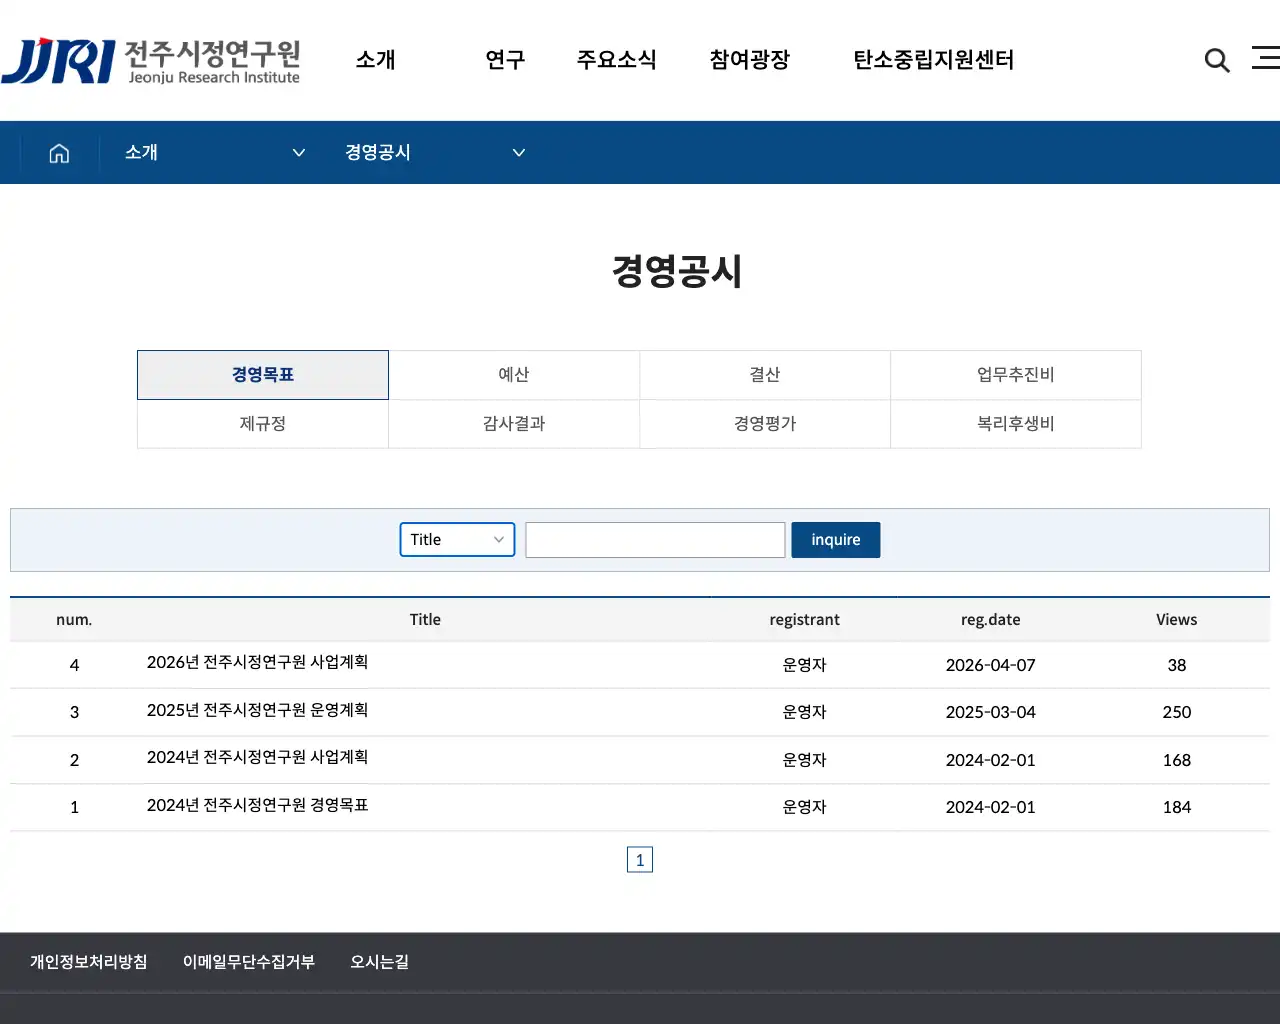Viewport: 1280px width, 1024px height.
Task: Click the view count 168 cell
Action: (1177, 760)
